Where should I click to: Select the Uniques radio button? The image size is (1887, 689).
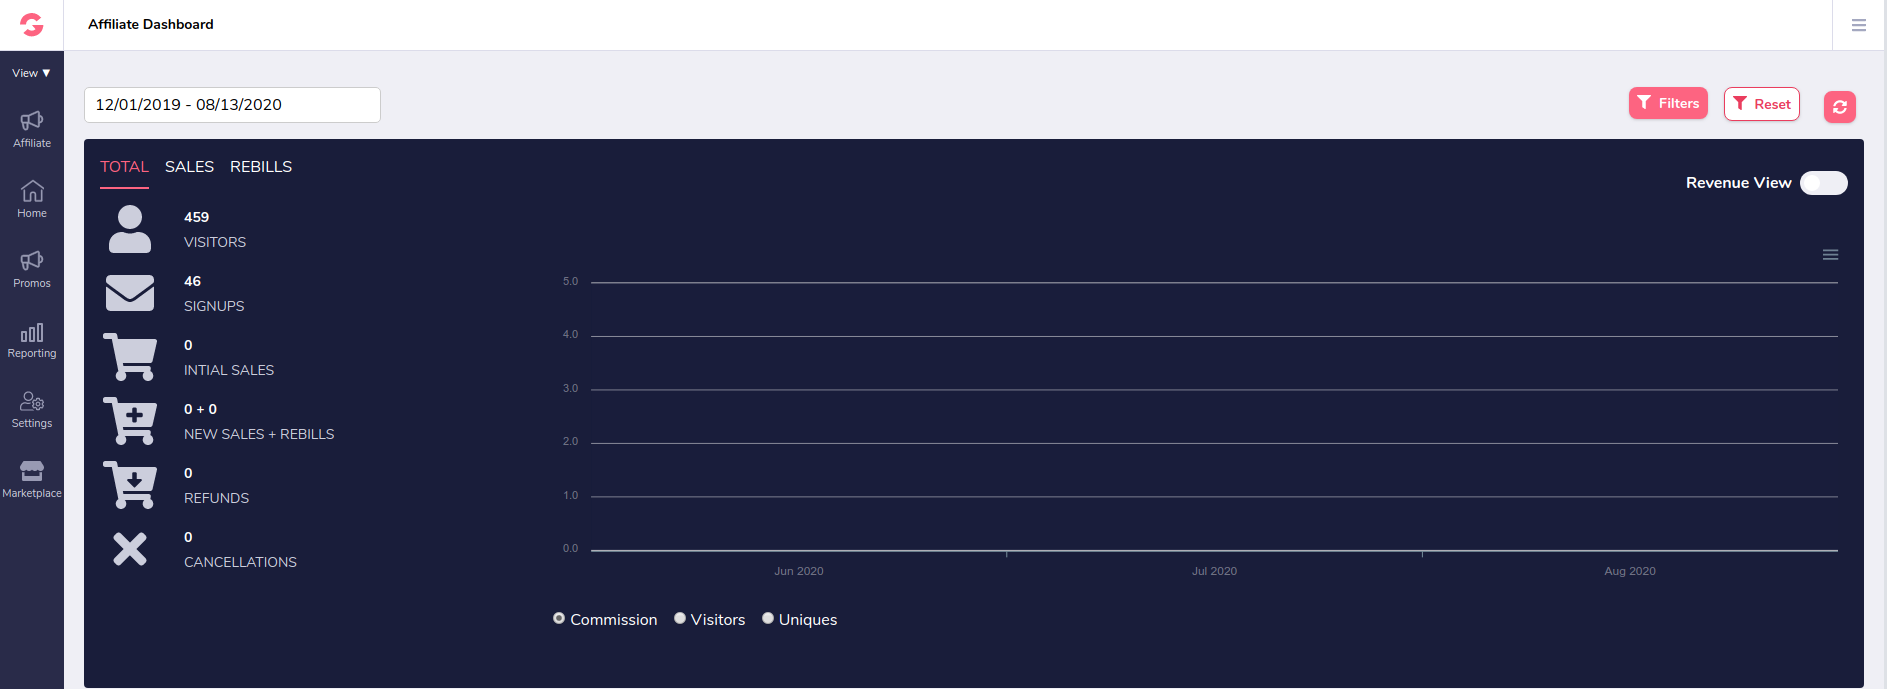coord(768,619)
